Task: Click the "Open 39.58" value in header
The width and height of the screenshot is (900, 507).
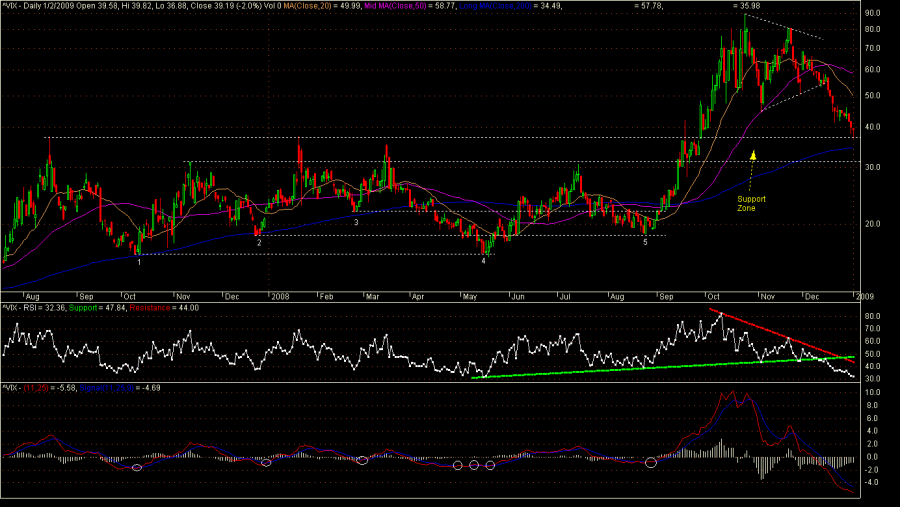Action: point(95,6)
